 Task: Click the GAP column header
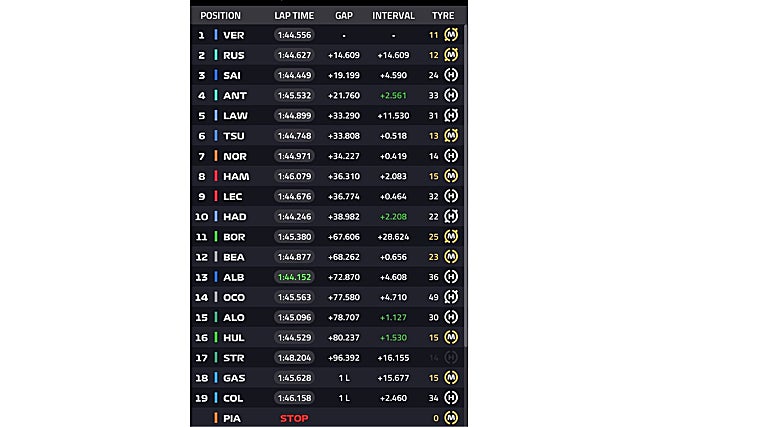click(x=344, y=16)
